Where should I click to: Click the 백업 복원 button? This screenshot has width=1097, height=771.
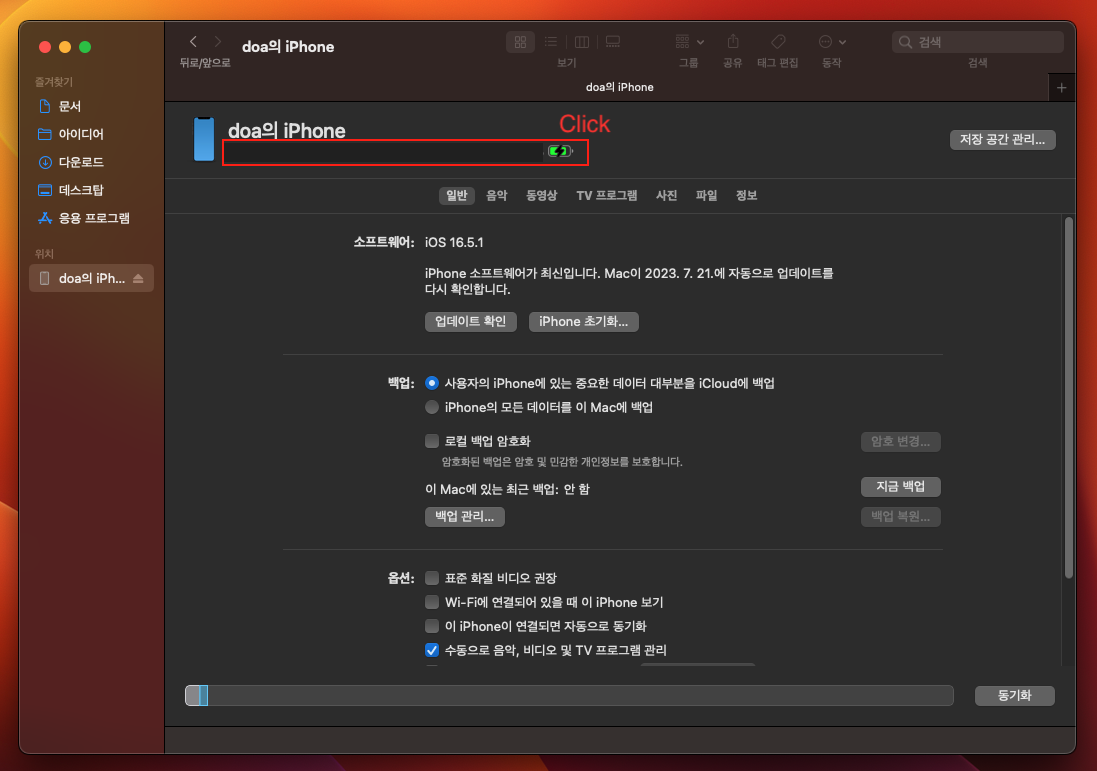tap(900, 517)
